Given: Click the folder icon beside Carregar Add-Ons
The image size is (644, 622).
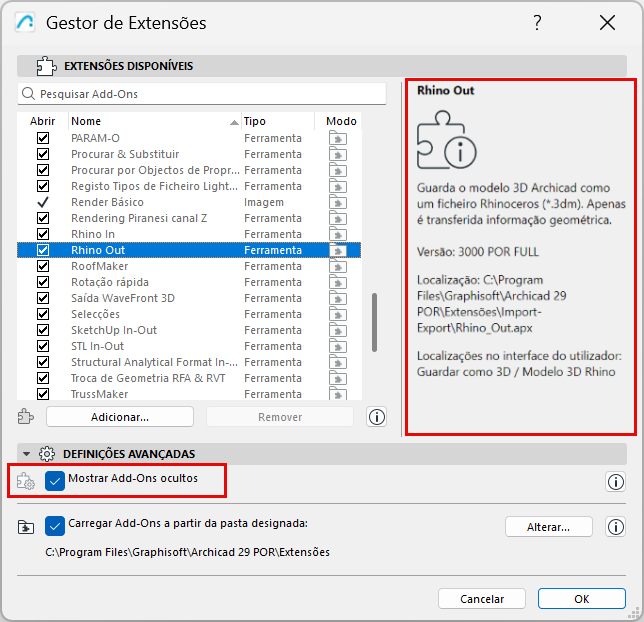Looking at the screenshot, I should tap(26, 527).
